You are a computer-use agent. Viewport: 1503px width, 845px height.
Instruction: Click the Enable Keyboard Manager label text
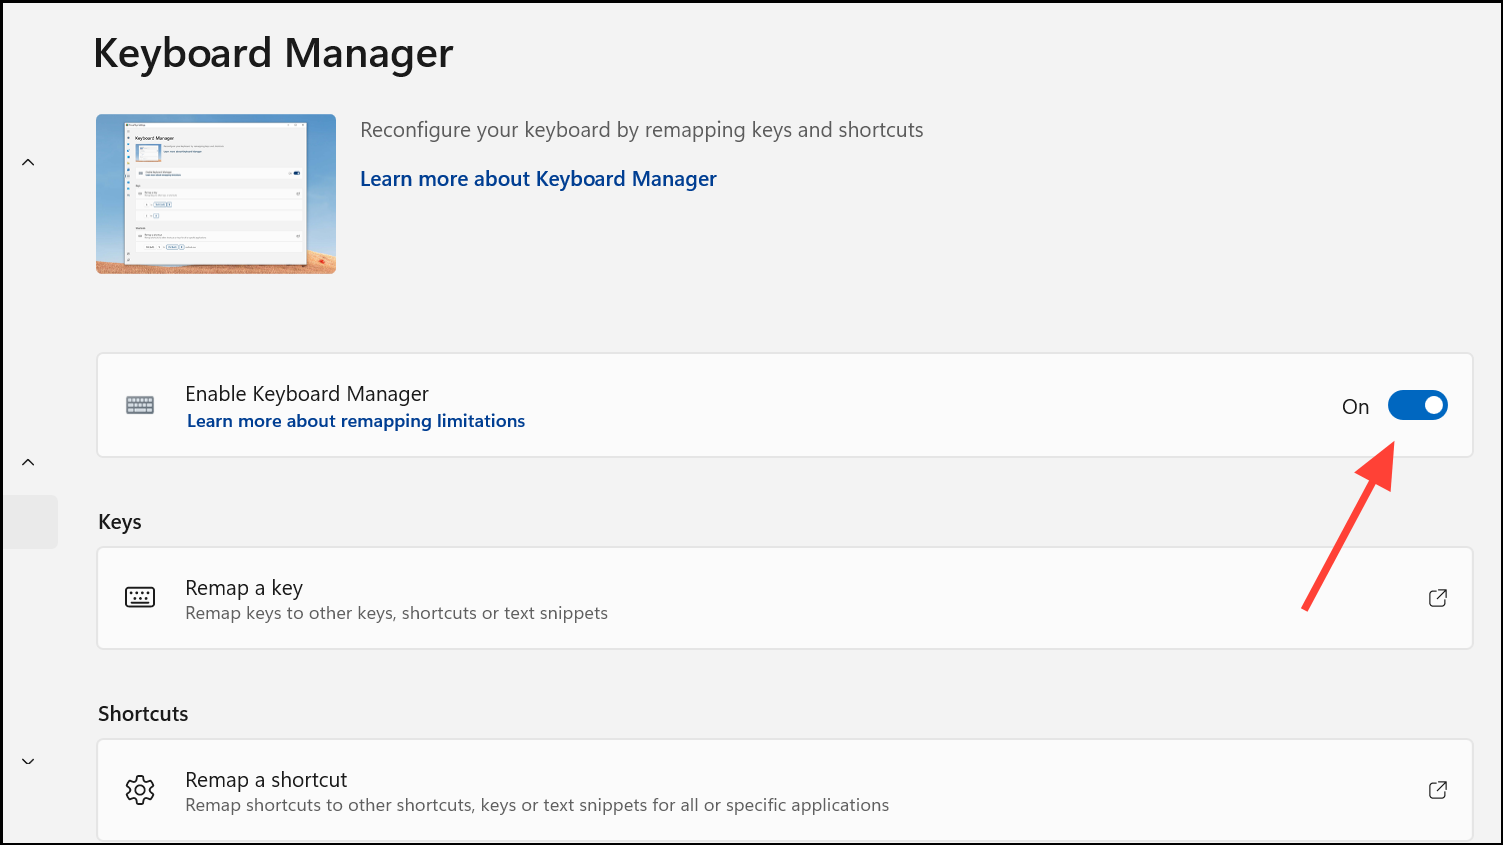coord(307,394)
